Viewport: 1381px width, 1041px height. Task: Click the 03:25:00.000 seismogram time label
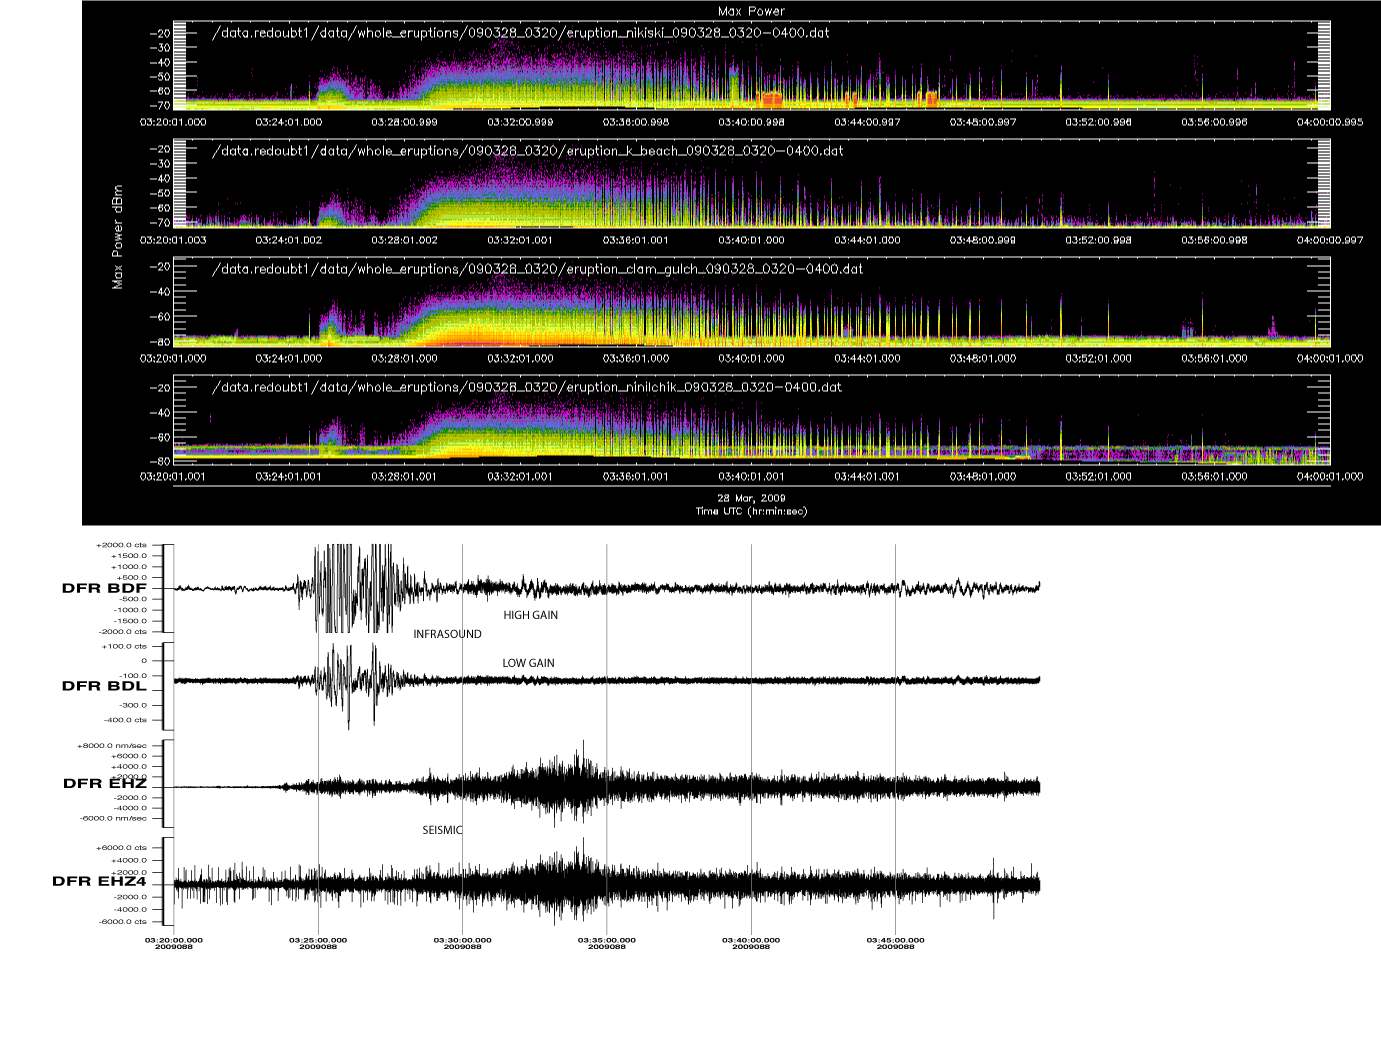pyautogui.click(x=318, y=940)
